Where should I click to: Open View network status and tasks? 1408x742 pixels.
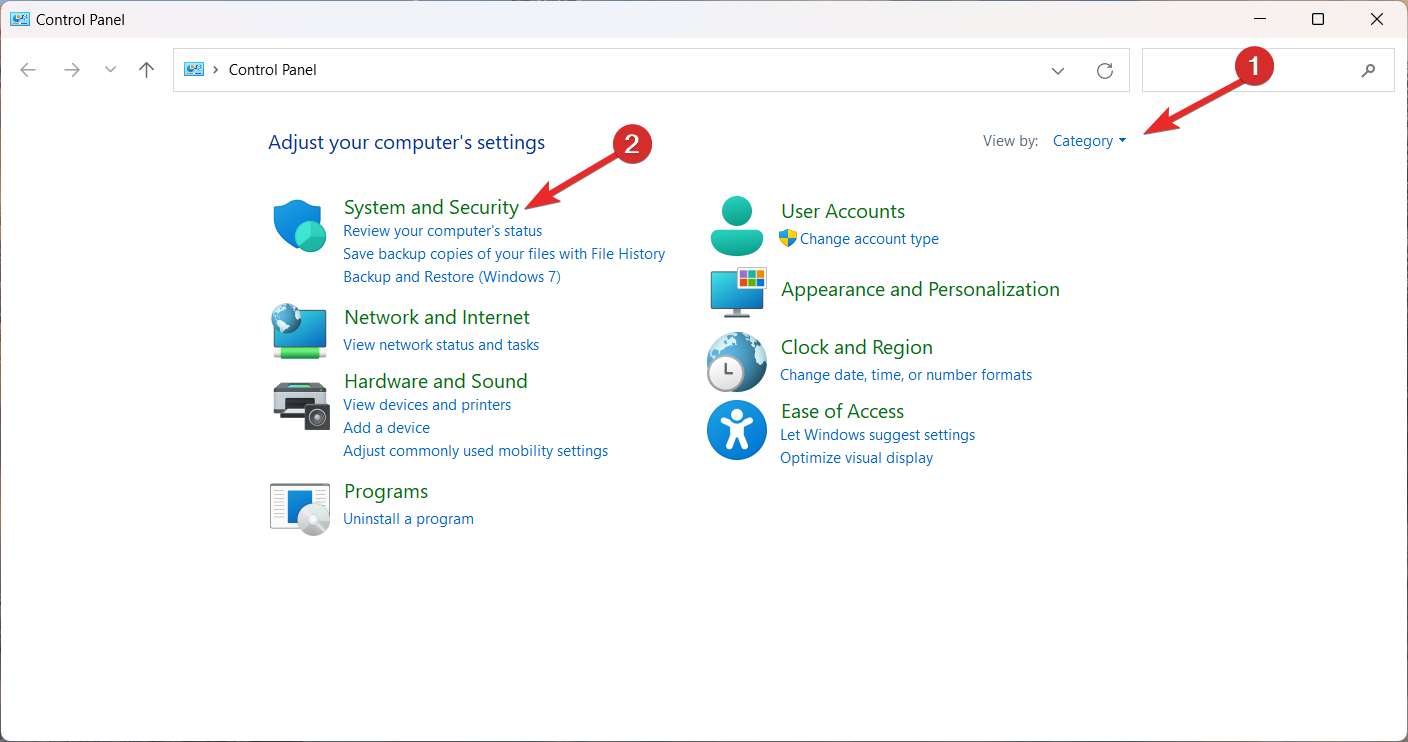(x=441, y=345)
